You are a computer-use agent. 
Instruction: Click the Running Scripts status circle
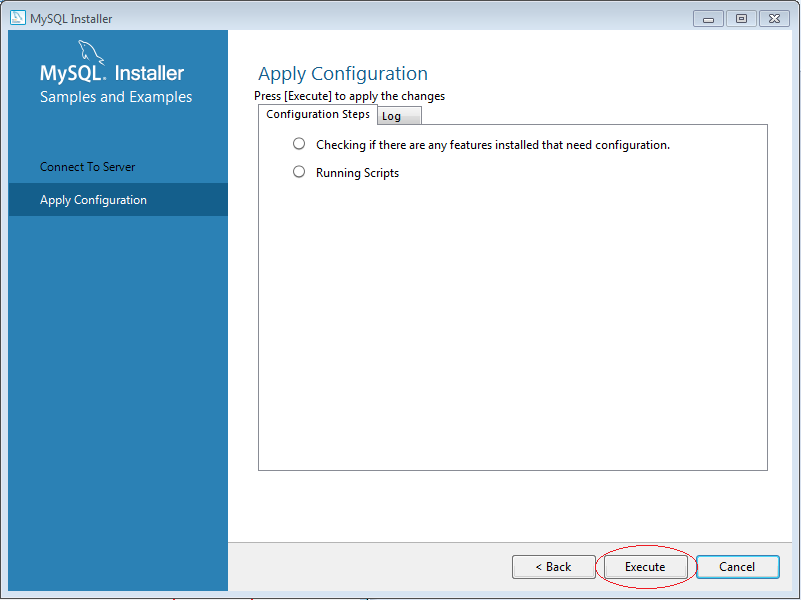pyautogui.click(x=299, y=172)
